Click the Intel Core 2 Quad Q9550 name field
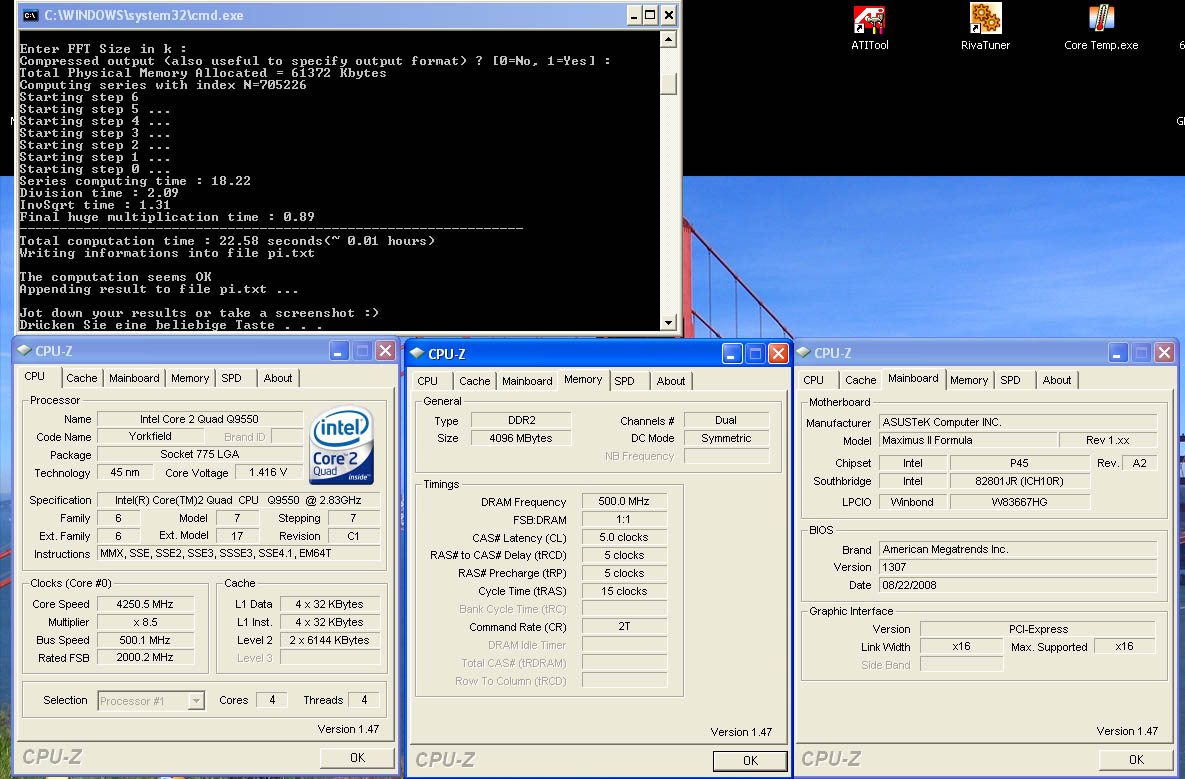The height and width of the screenshot is (779, 1185). (200, 419)
